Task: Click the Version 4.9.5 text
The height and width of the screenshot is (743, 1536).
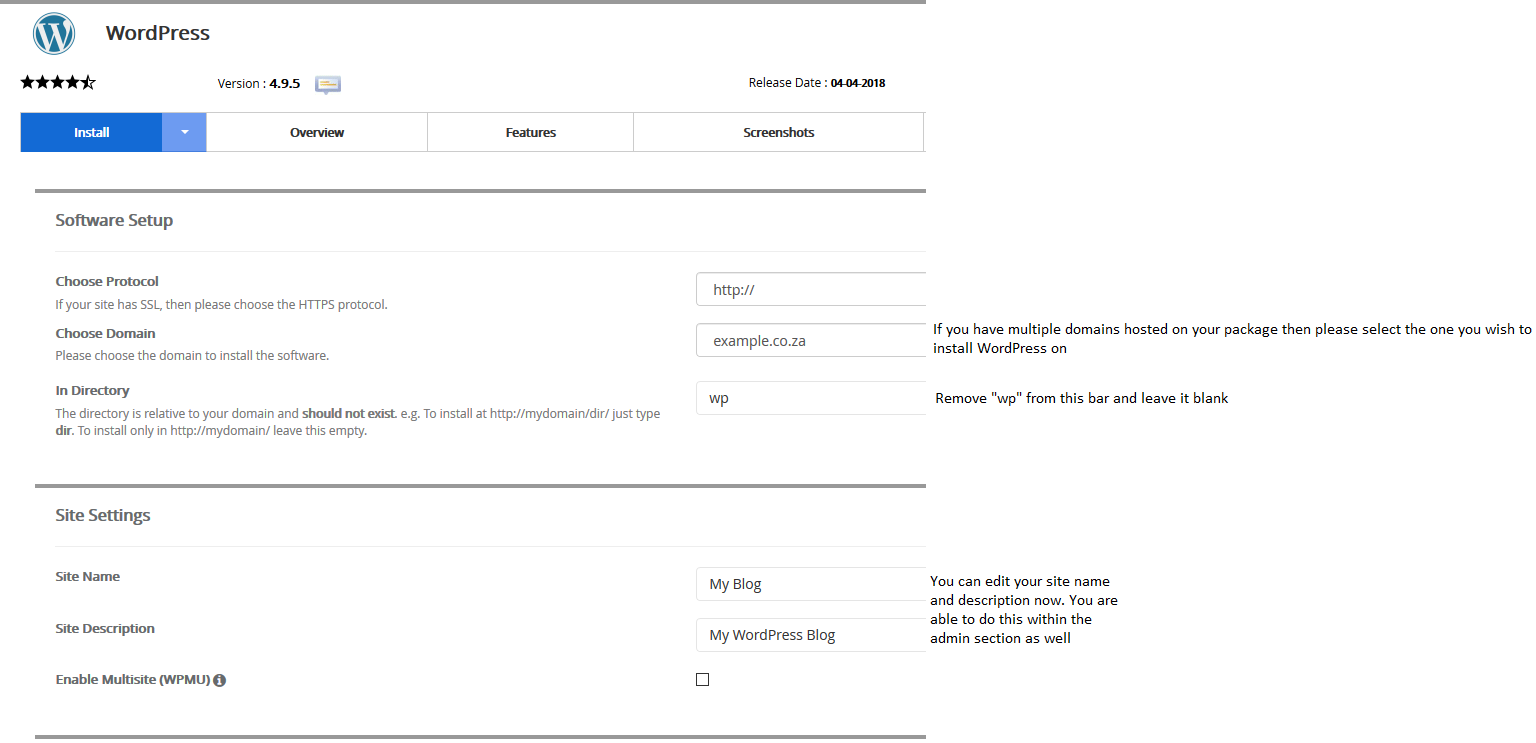Action: pyautogui.click(x=259, y=84)
